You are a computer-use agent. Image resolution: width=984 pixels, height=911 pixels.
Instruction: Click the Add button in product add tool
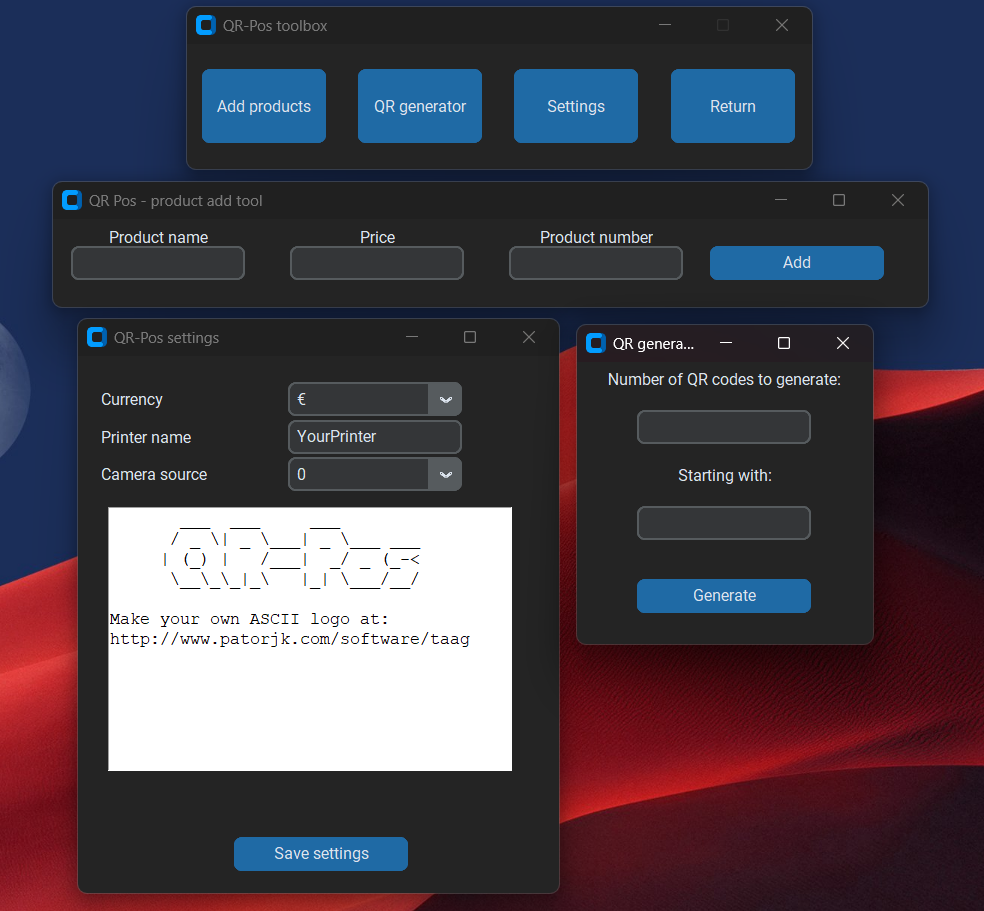point(796,262)
